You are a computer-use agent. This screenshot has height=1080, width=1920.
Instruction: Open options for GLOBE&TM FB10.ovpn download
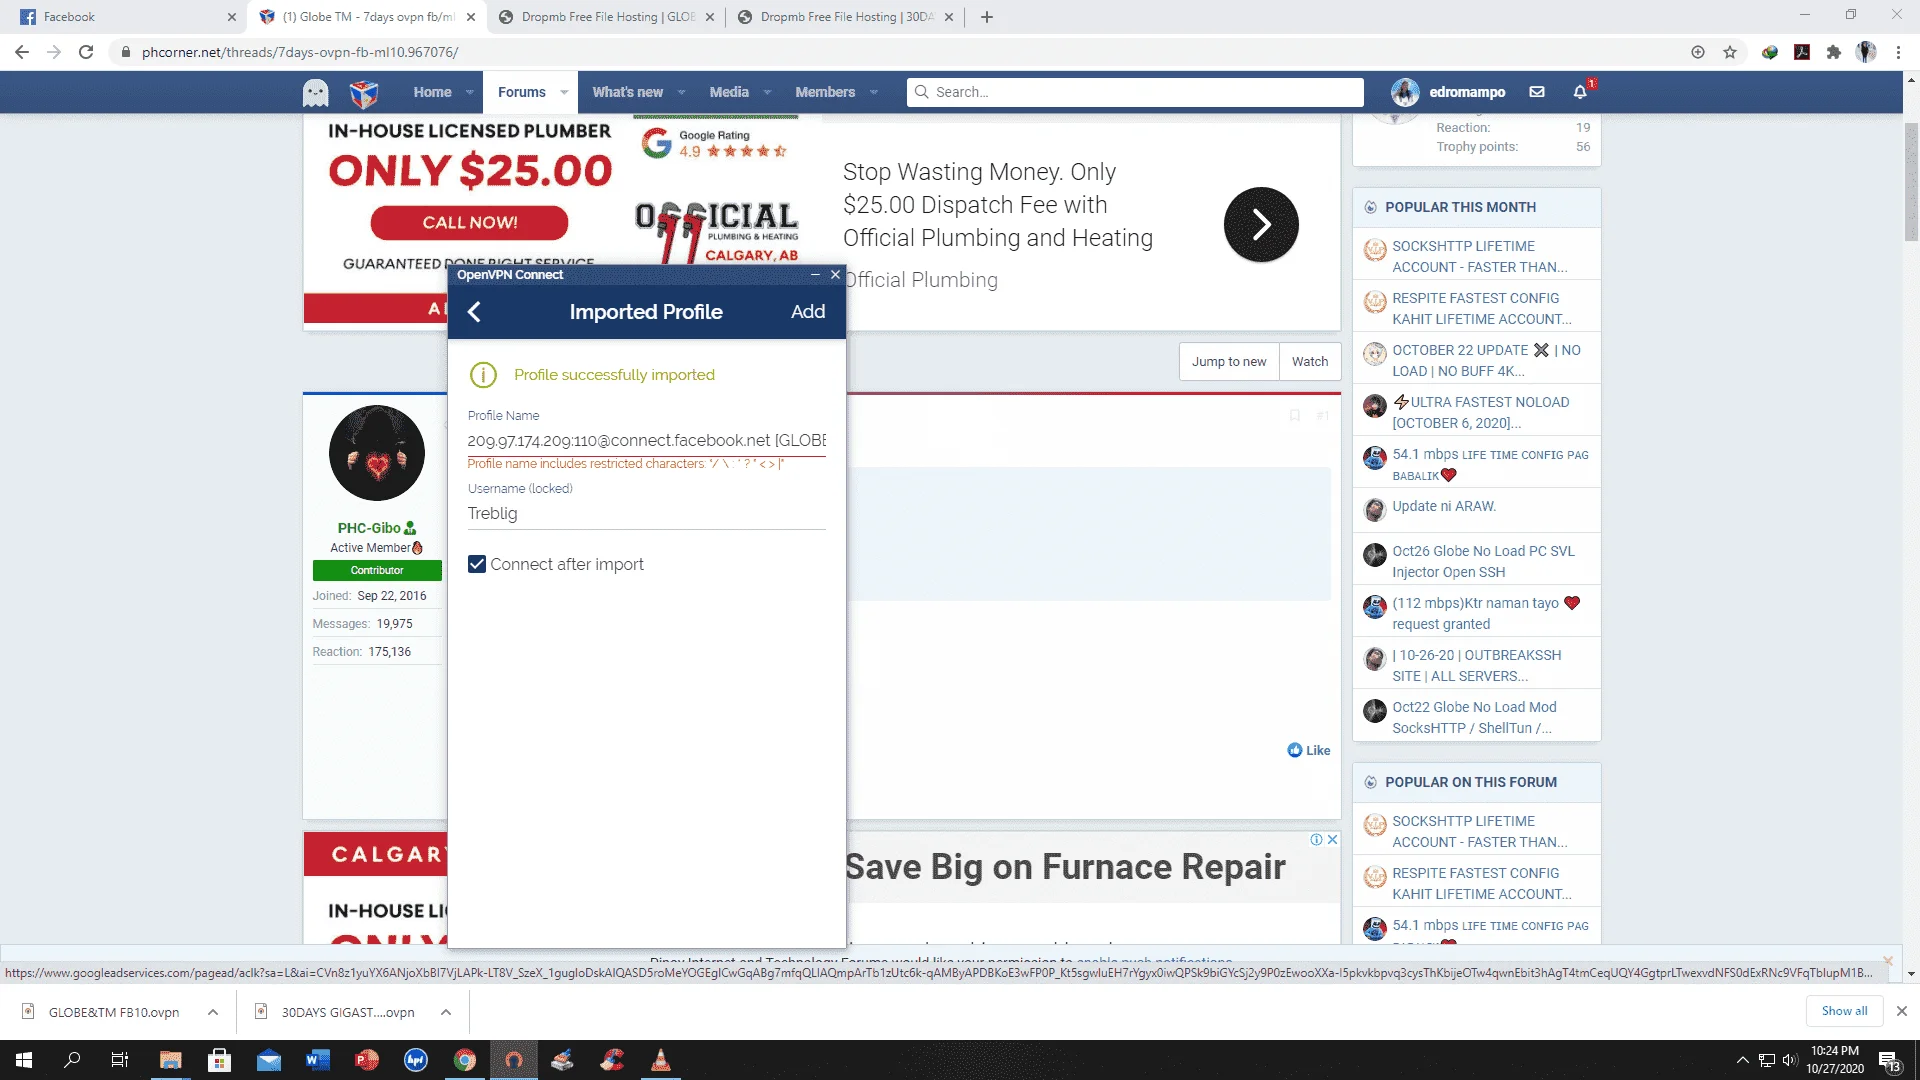(x=213, y=1012)
